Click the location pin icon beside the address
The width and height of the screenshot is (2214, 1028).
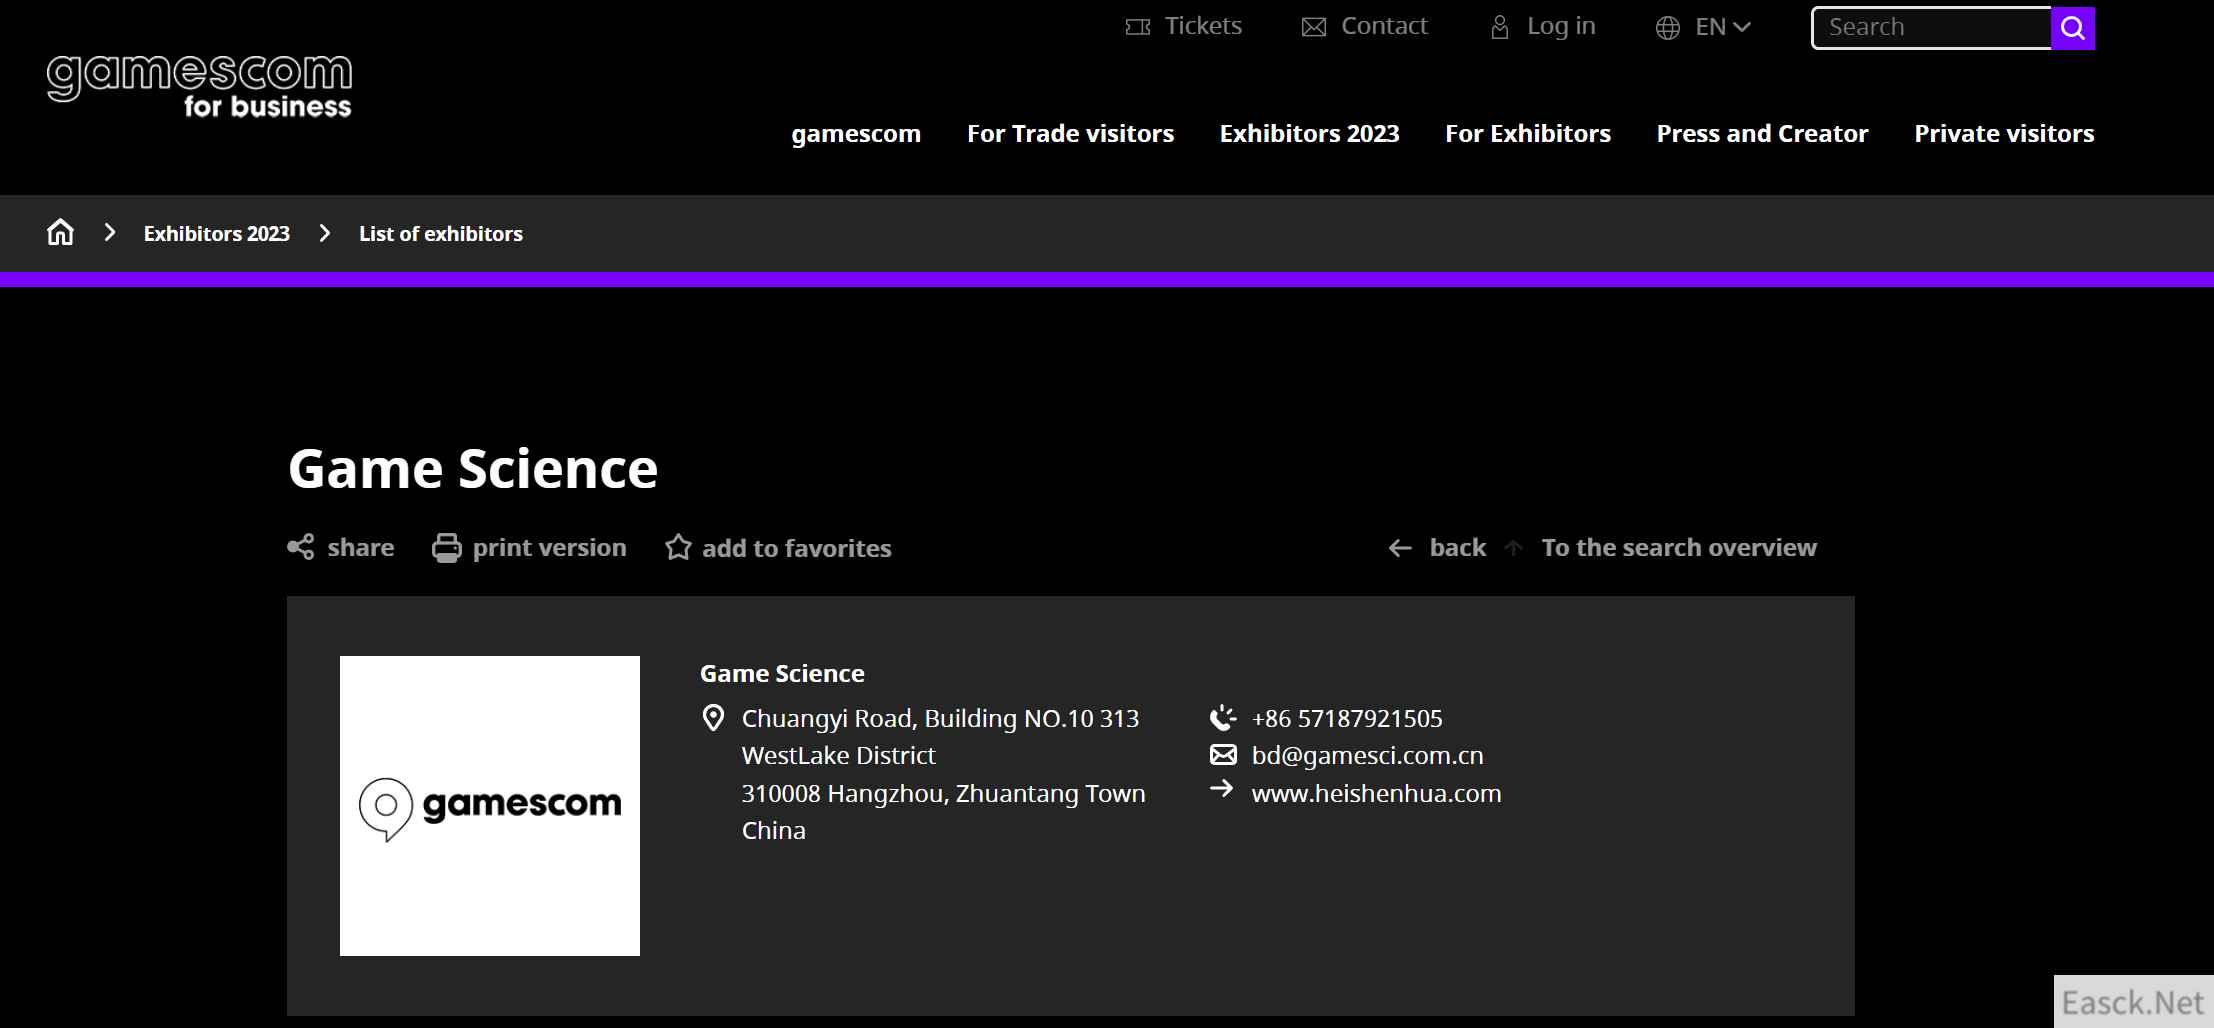click(713, 717)
